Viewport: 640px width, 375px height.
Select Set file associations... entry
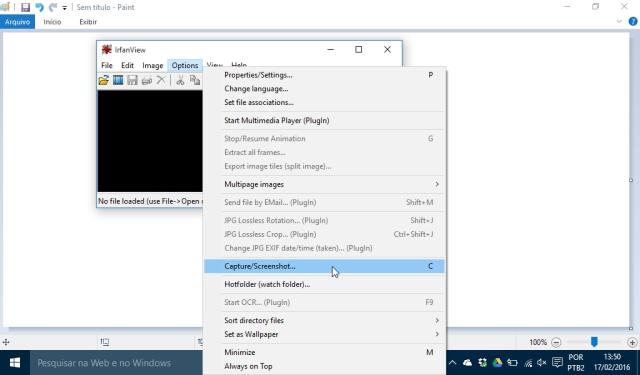(x=324, y=102)
